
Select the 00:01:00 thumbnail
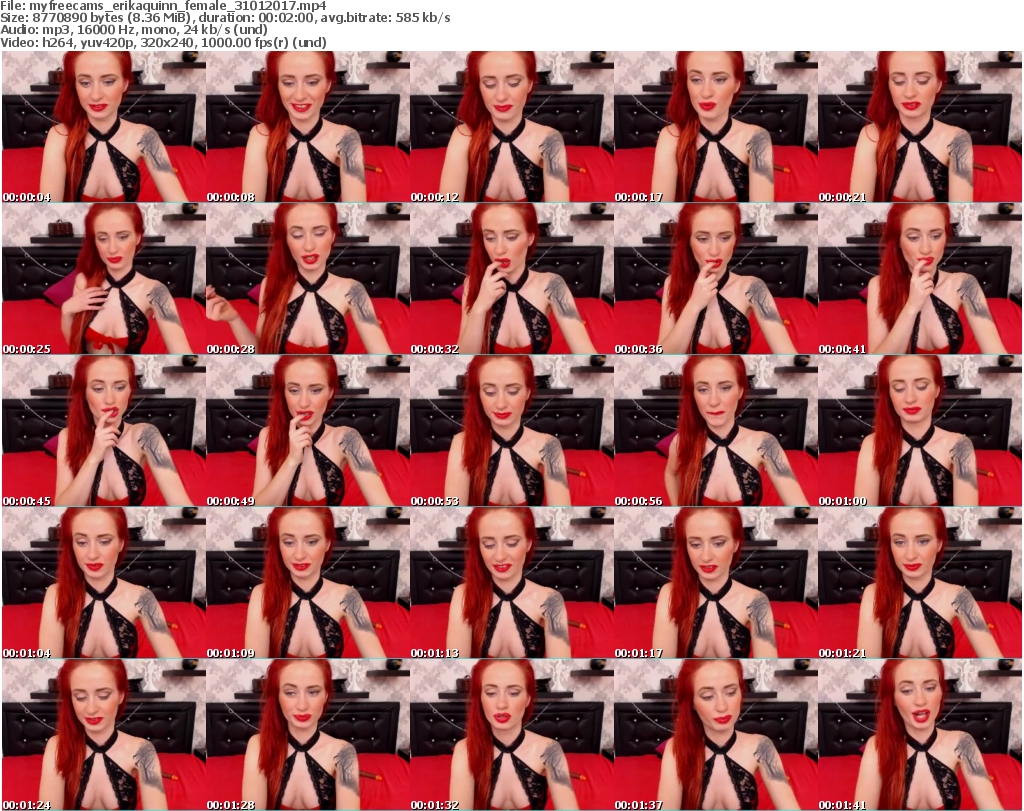(x=919, y=431)
